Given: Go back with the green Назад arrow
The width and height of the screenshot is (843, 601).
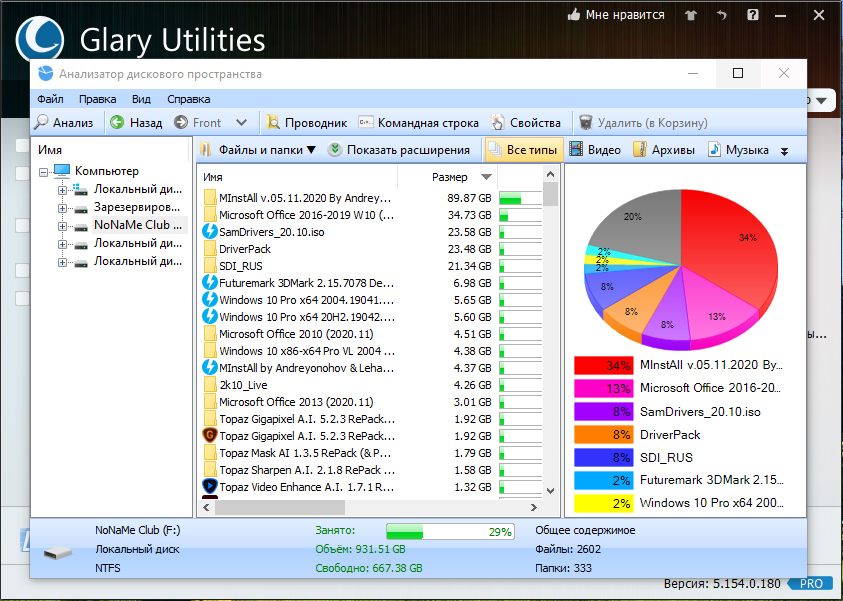Looking at the screenshot, I should tap(117, 123).
